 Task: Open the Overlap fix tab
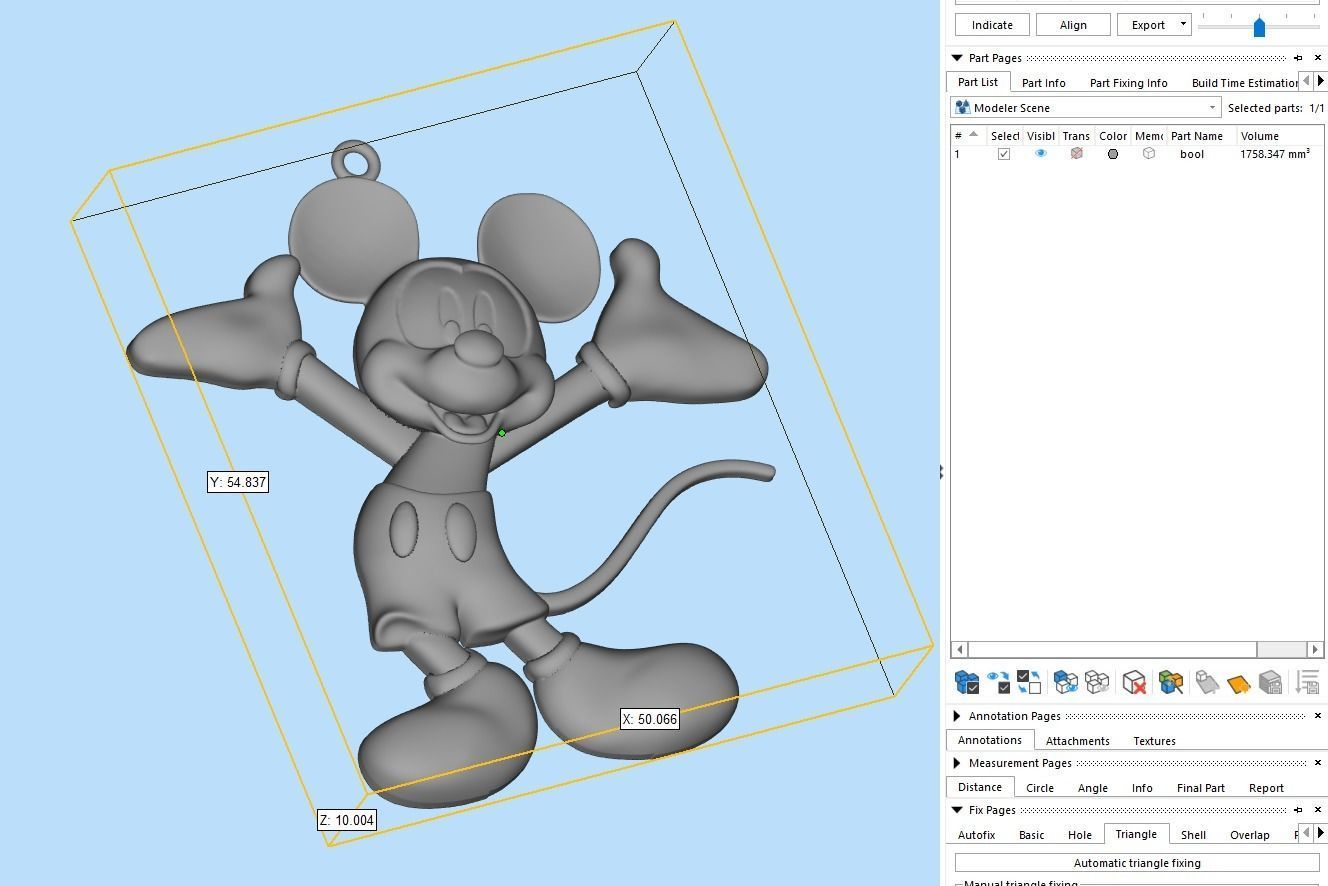pos(1249,835)
